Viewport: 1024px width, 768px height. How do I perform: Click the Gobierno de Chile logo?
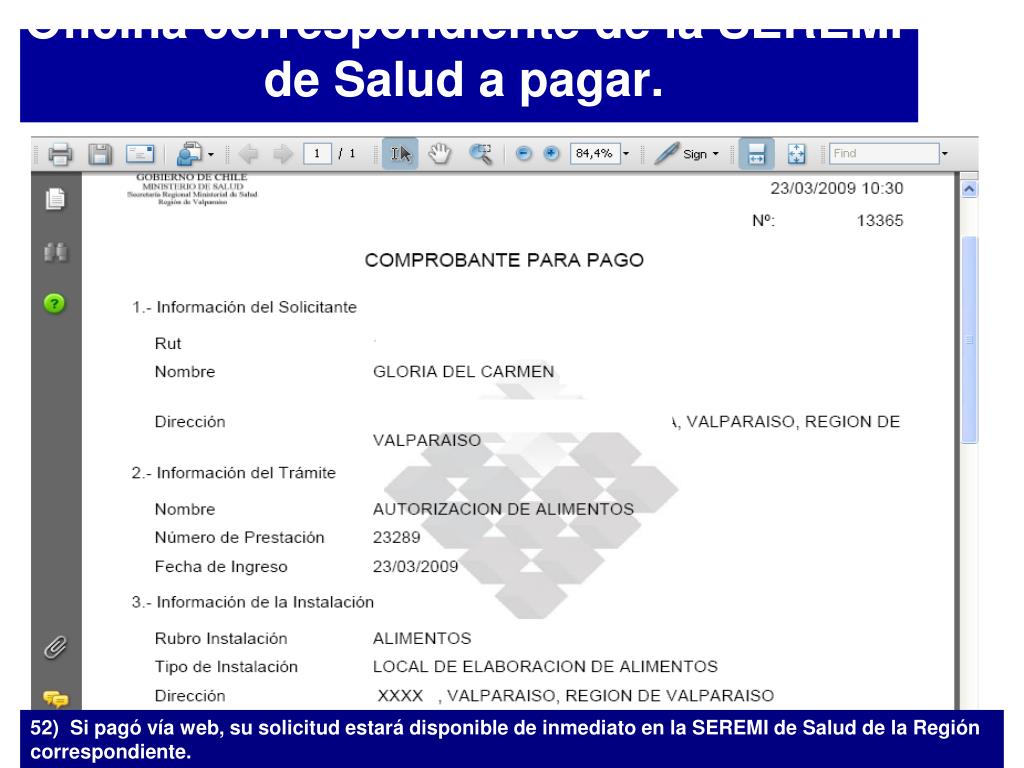(192, 189)
